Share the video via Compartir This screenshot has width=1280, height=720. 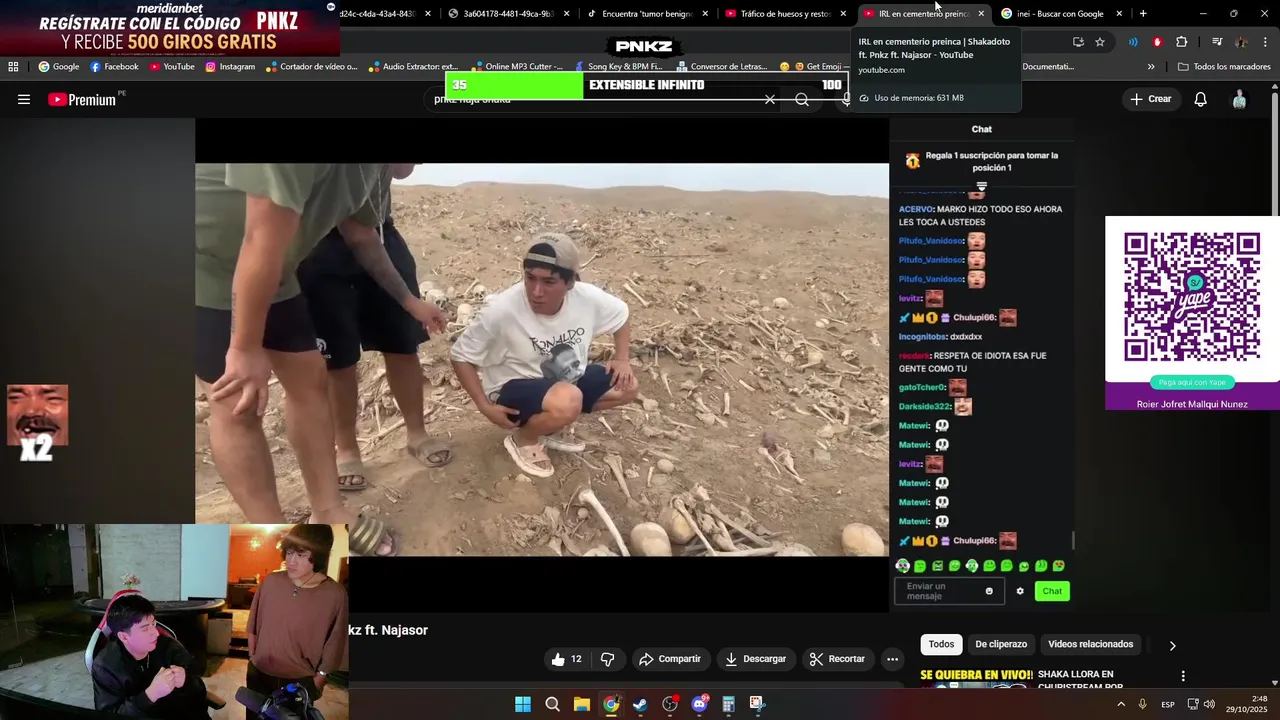pos(670,659)
